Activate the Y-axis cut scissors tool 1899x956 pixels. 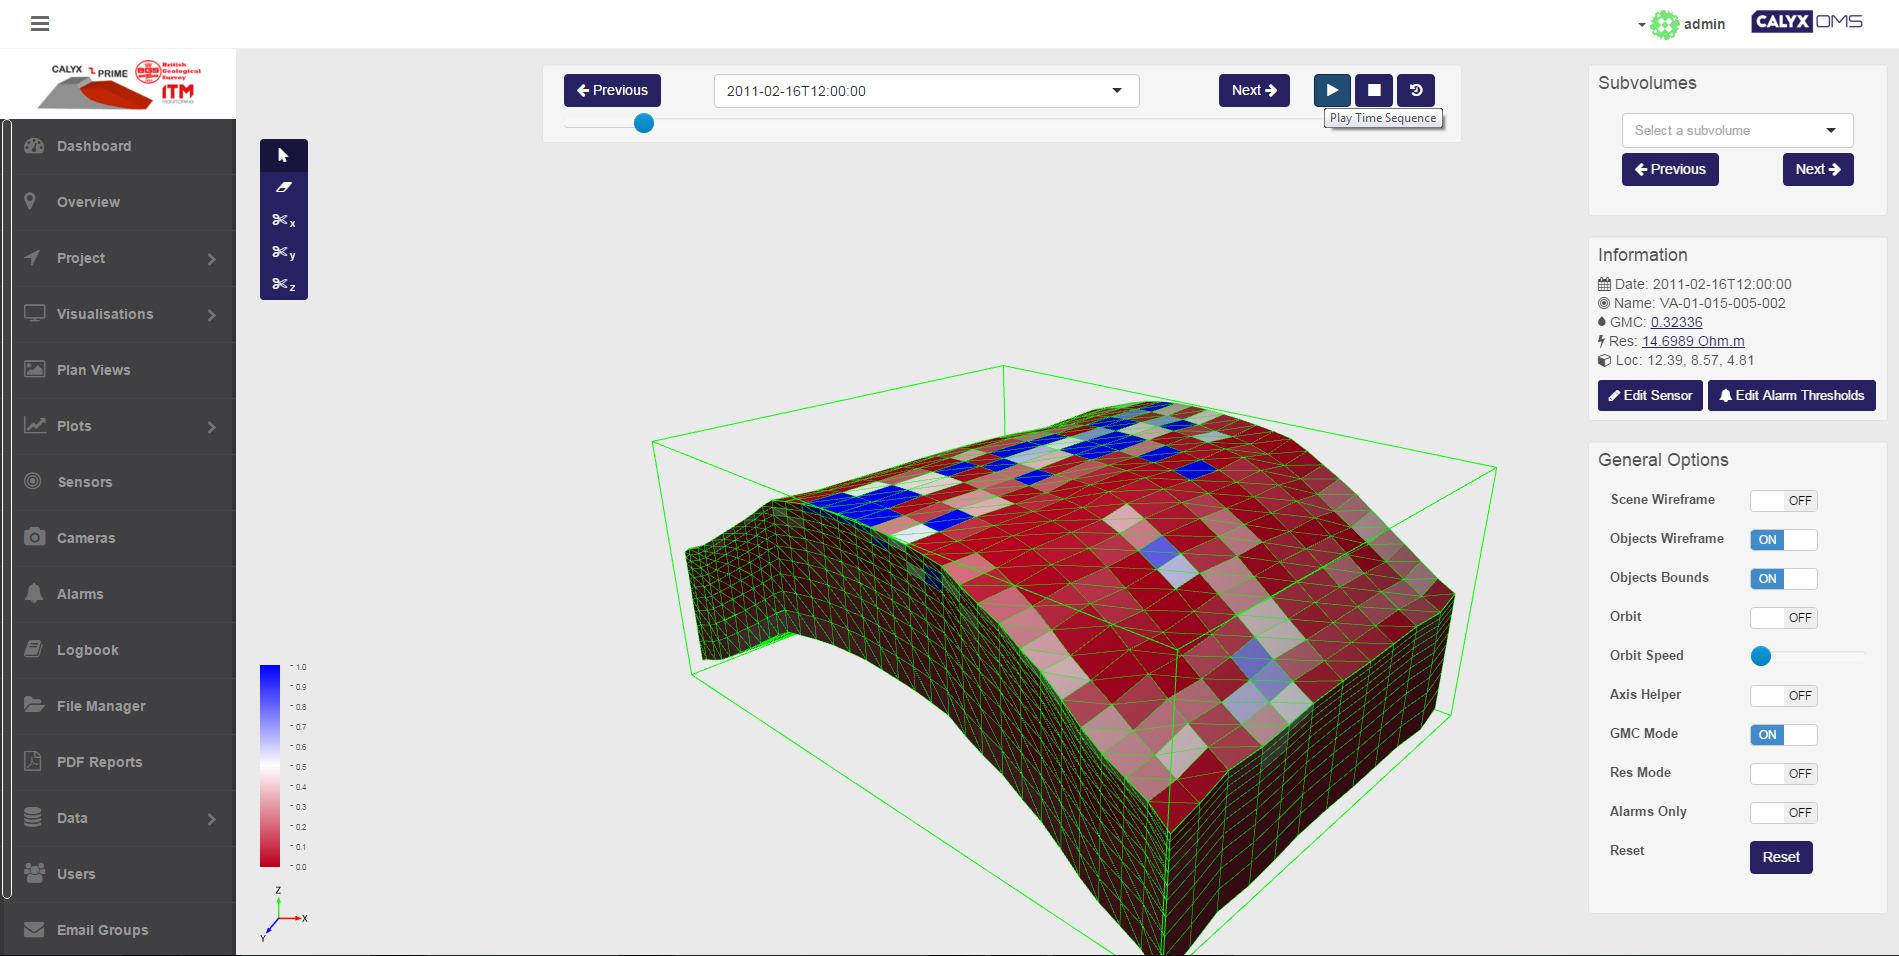tap(283, 252)
